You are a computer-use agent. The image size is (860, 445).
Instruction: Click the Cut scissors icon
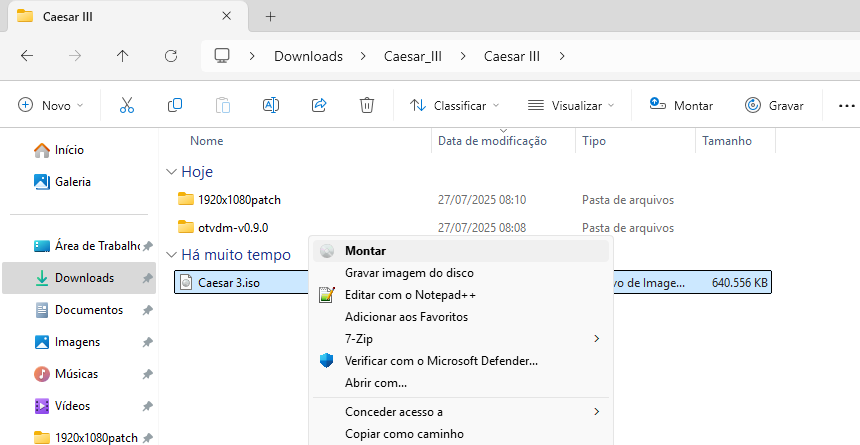click(127, 105)
